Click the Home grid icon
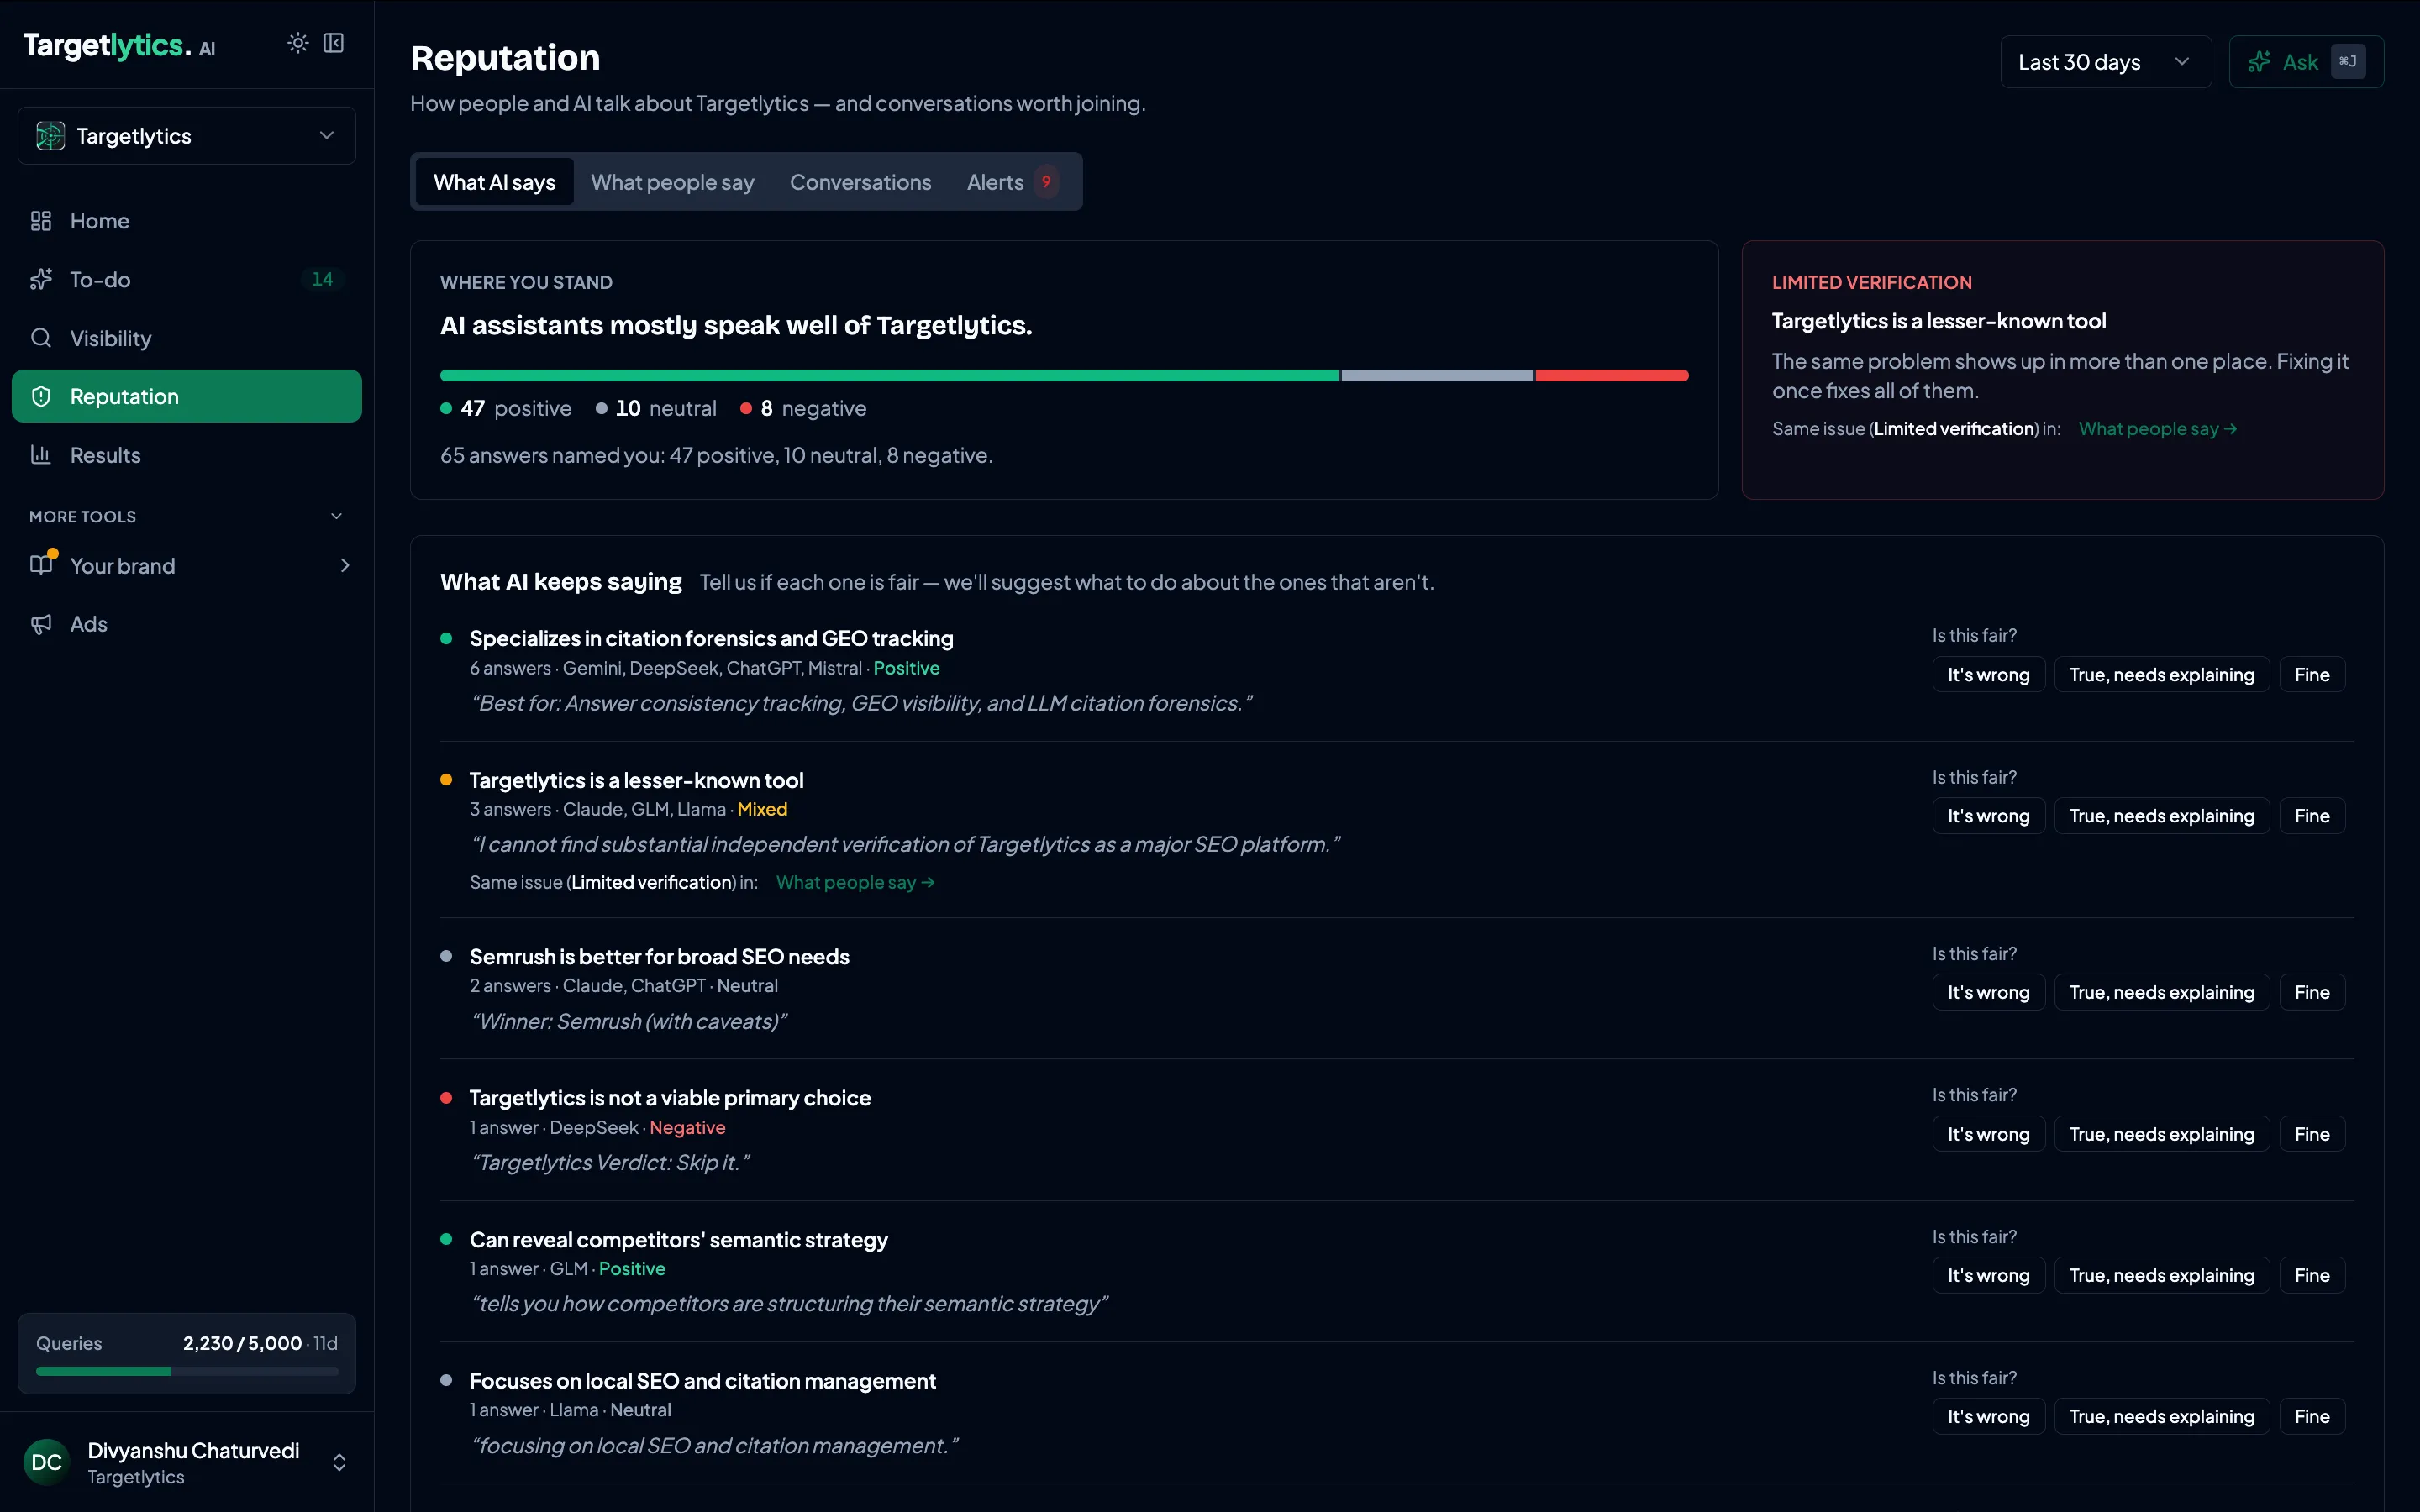The width and height of the screenshot is (2420, 1512). point(41,221)
